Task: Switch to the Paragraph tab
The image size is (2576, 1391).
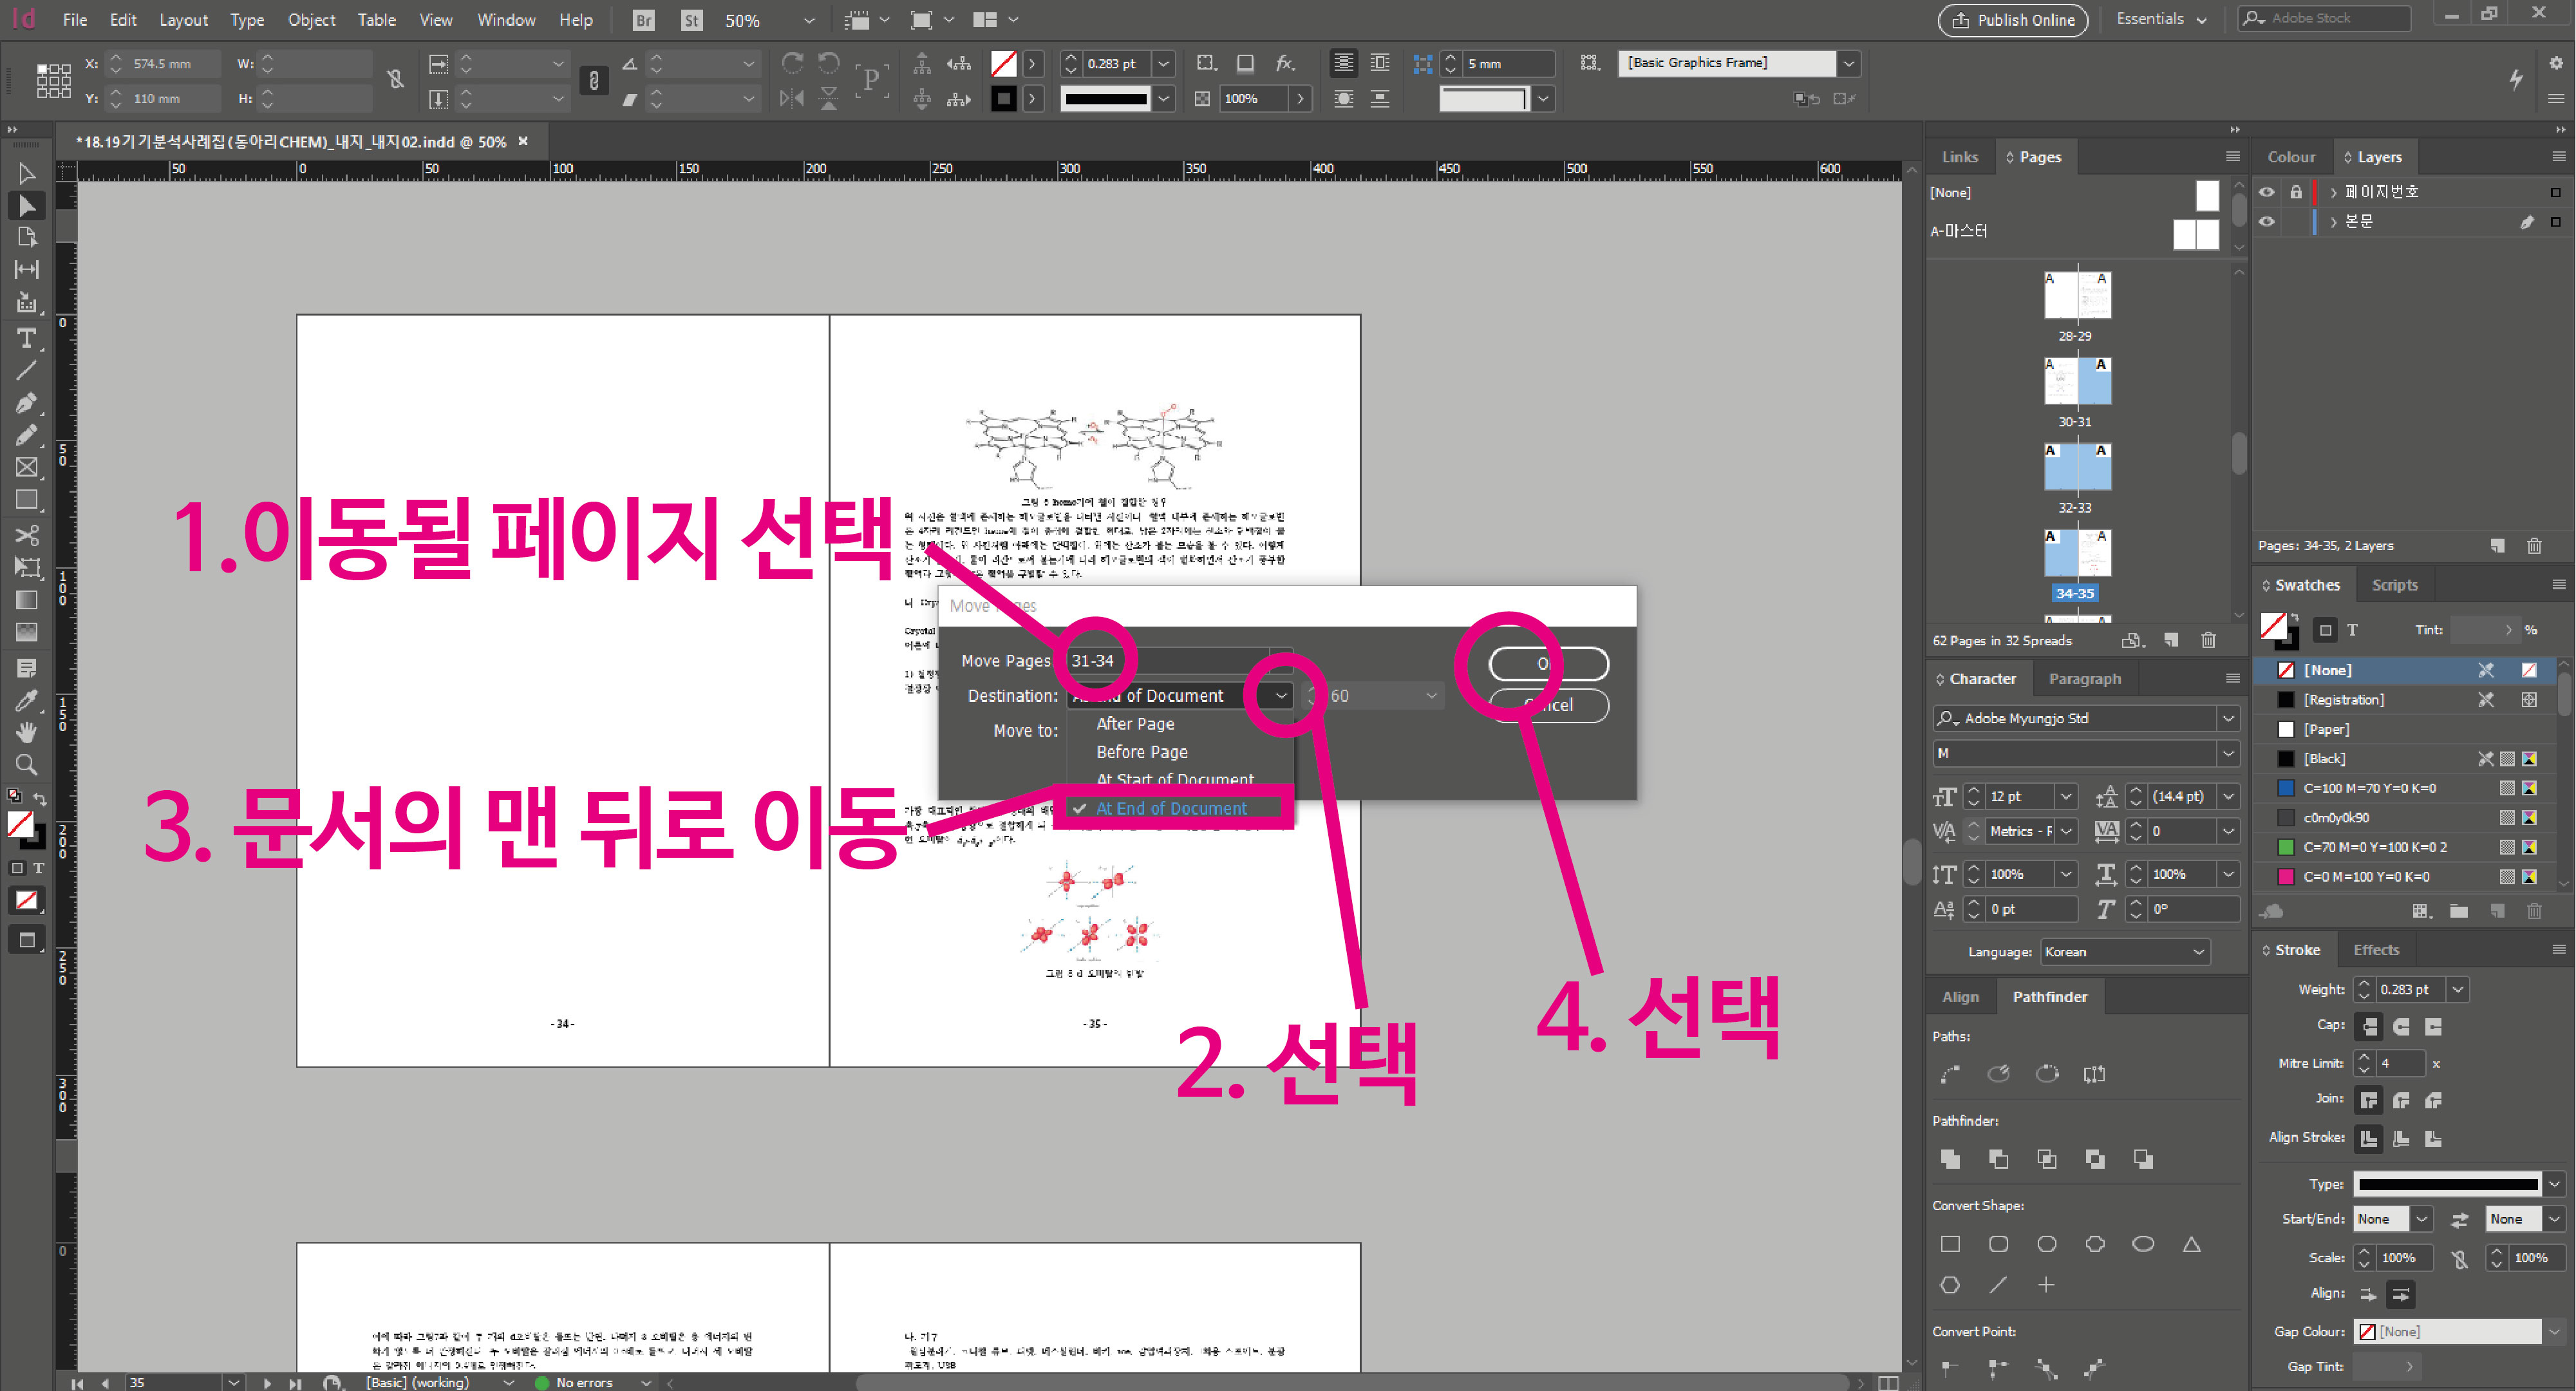Action: pos(2084,679)
